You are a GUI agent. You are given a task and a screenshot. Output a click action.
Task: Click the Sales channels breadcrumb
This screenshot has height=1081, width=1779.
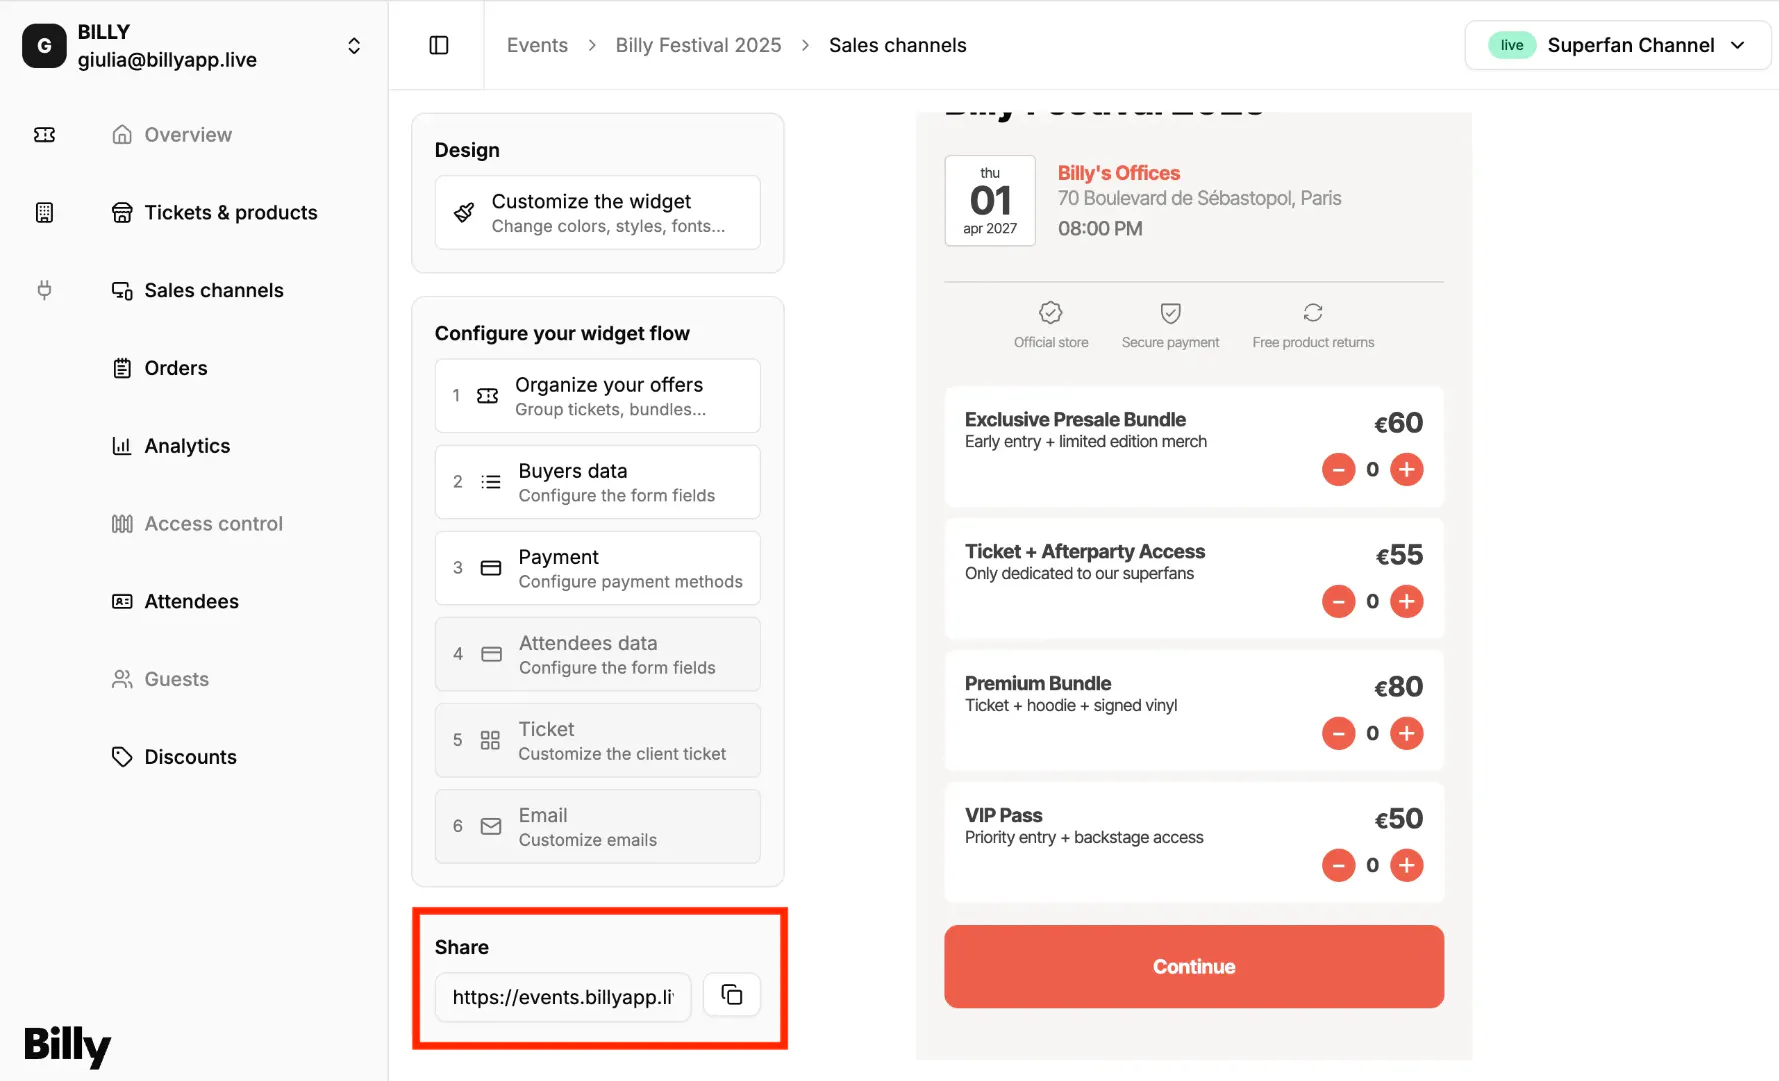click(897, 45)
